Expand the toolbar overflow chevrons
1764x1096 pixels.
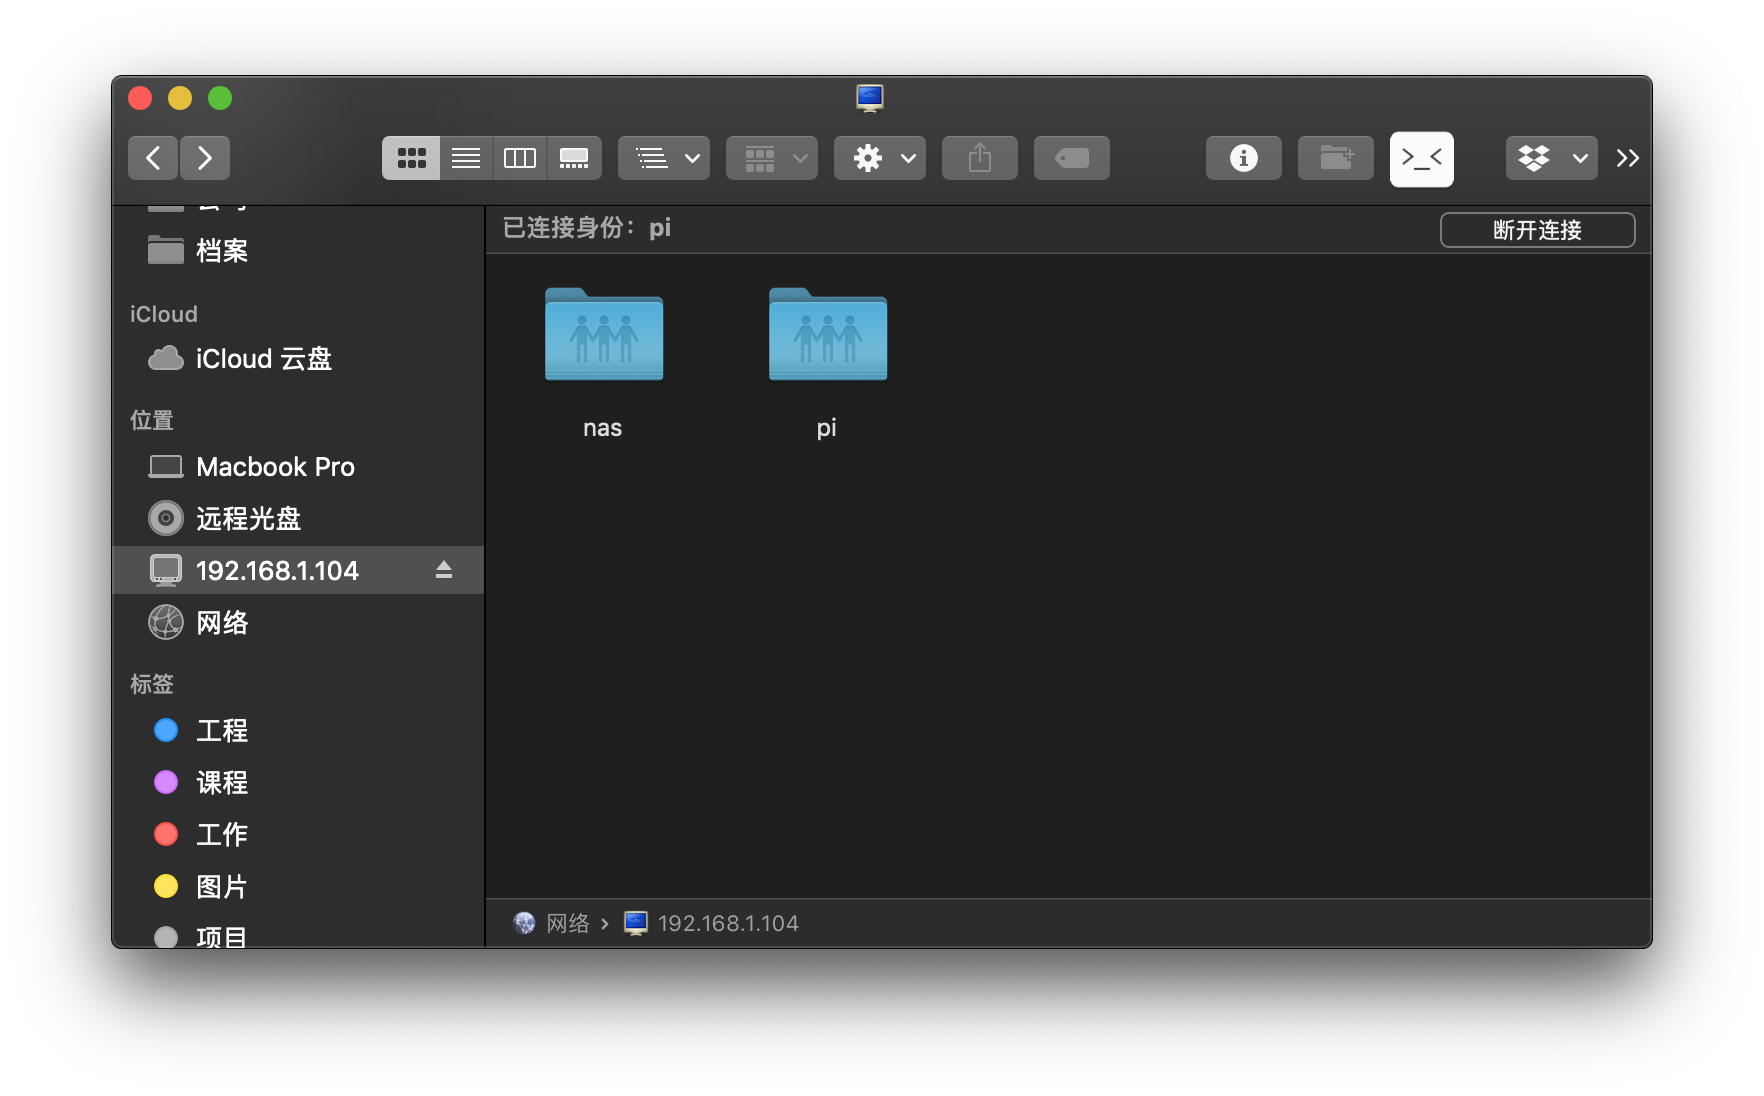[x=1627, y=158]
